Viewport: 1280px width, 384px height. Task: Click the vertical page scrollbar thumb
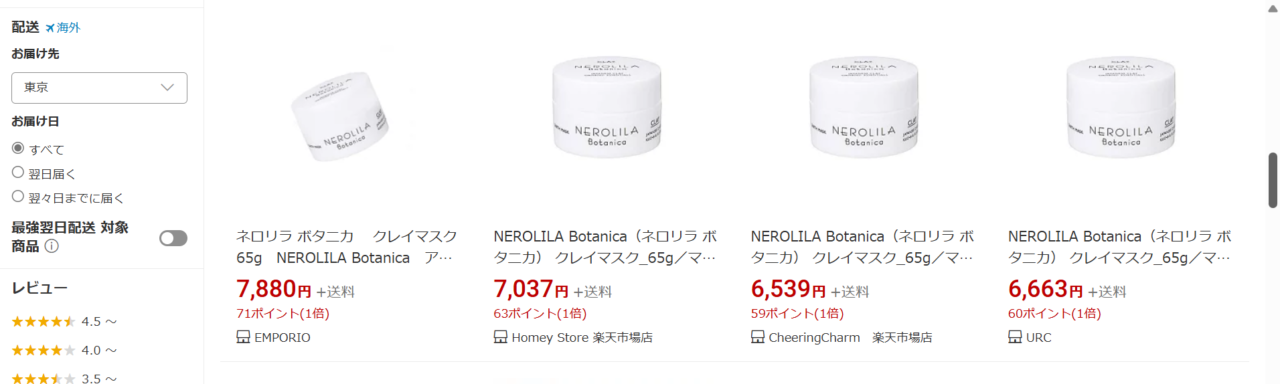(x=1273, y=180)
